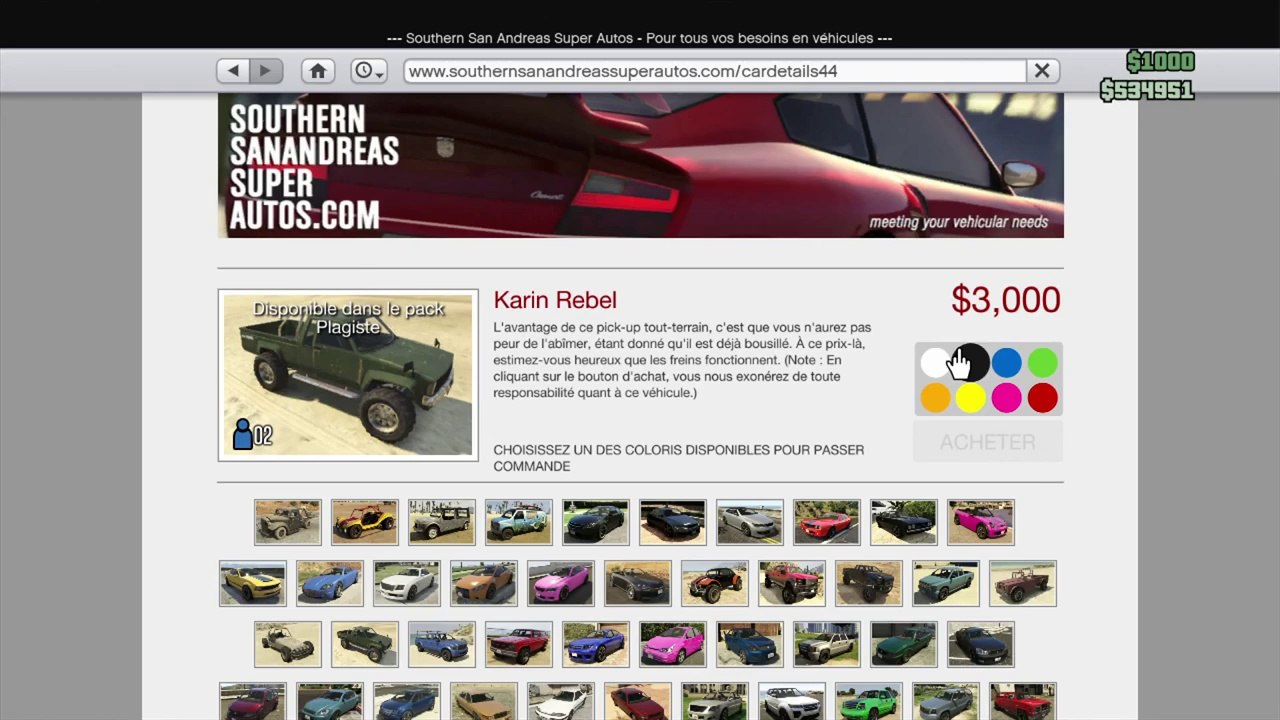Pick the orange color swatch

[x=935, y=398]
